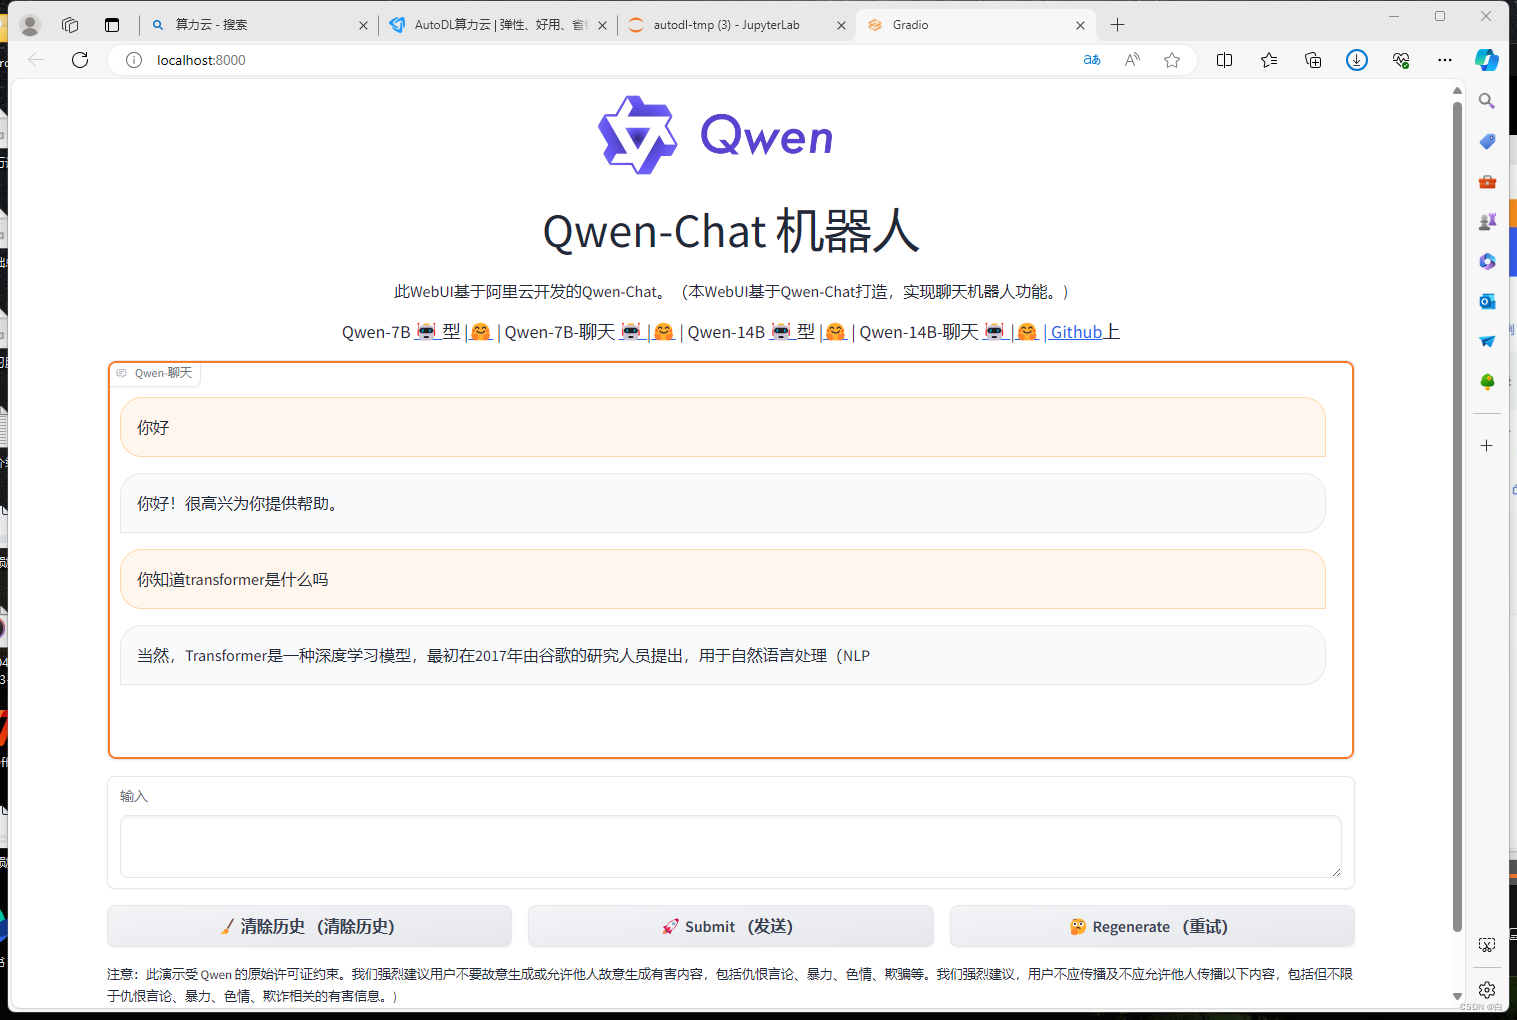Viewport: 1517px width, 1020px height.
Task: Close the JupyterLab tab
Action: 841,25
